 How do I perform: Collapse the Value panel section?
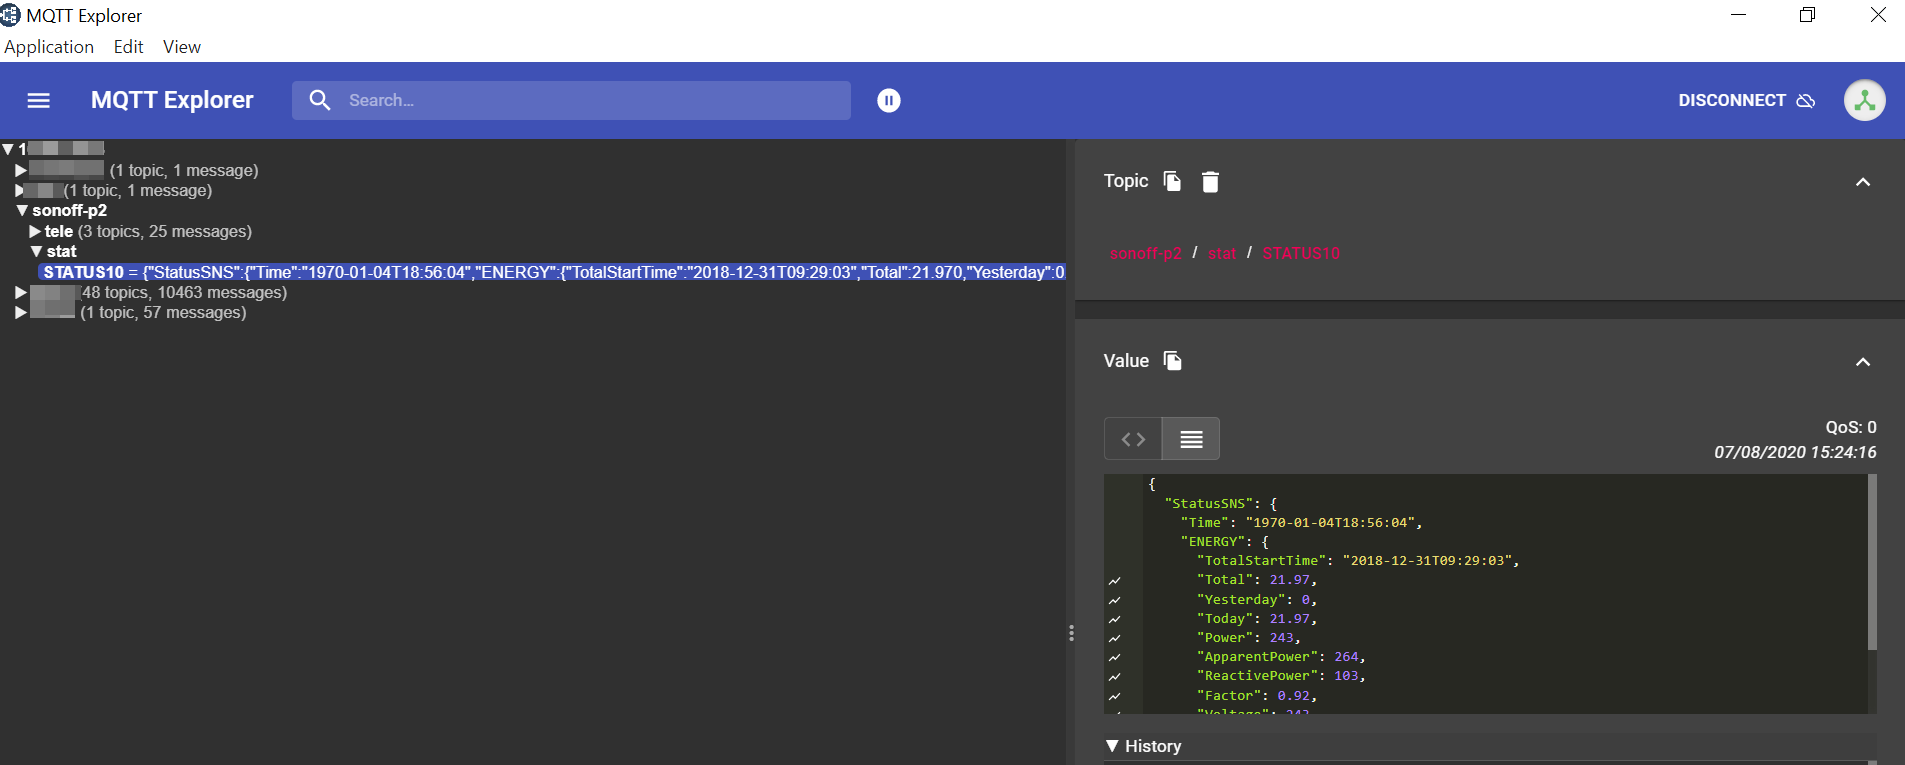click(x=1862, y=362)
